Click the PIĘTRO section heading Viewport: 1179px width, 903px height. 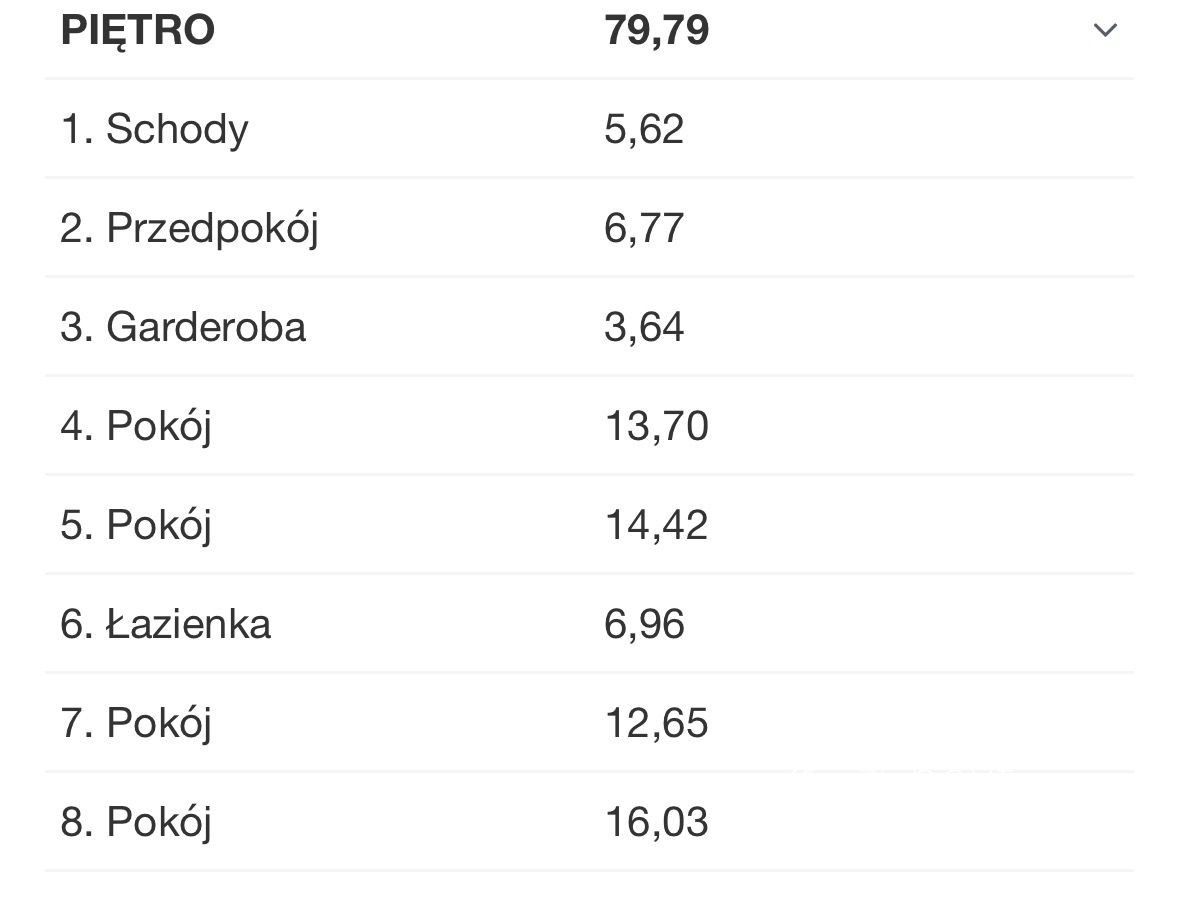tap(138, 30)
